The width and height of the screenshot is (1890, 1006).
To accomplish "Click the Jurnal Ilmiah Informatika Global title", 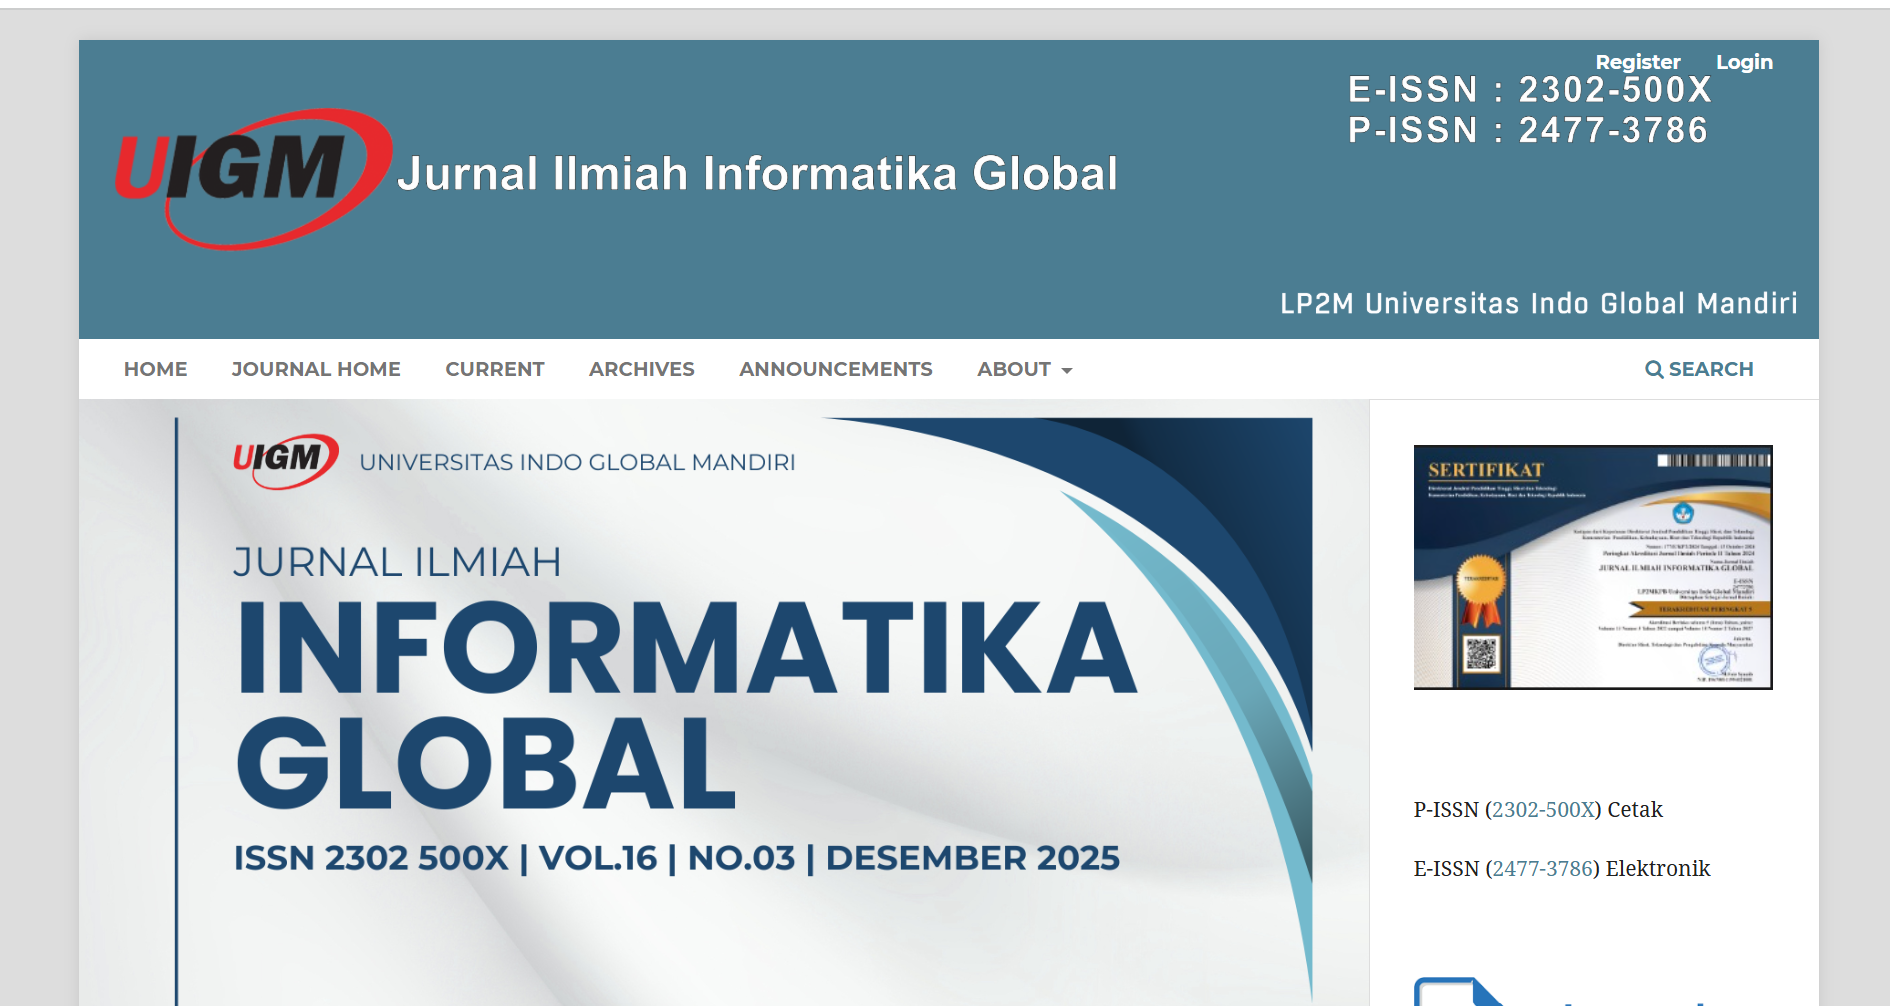I will (x=757, y=174).
